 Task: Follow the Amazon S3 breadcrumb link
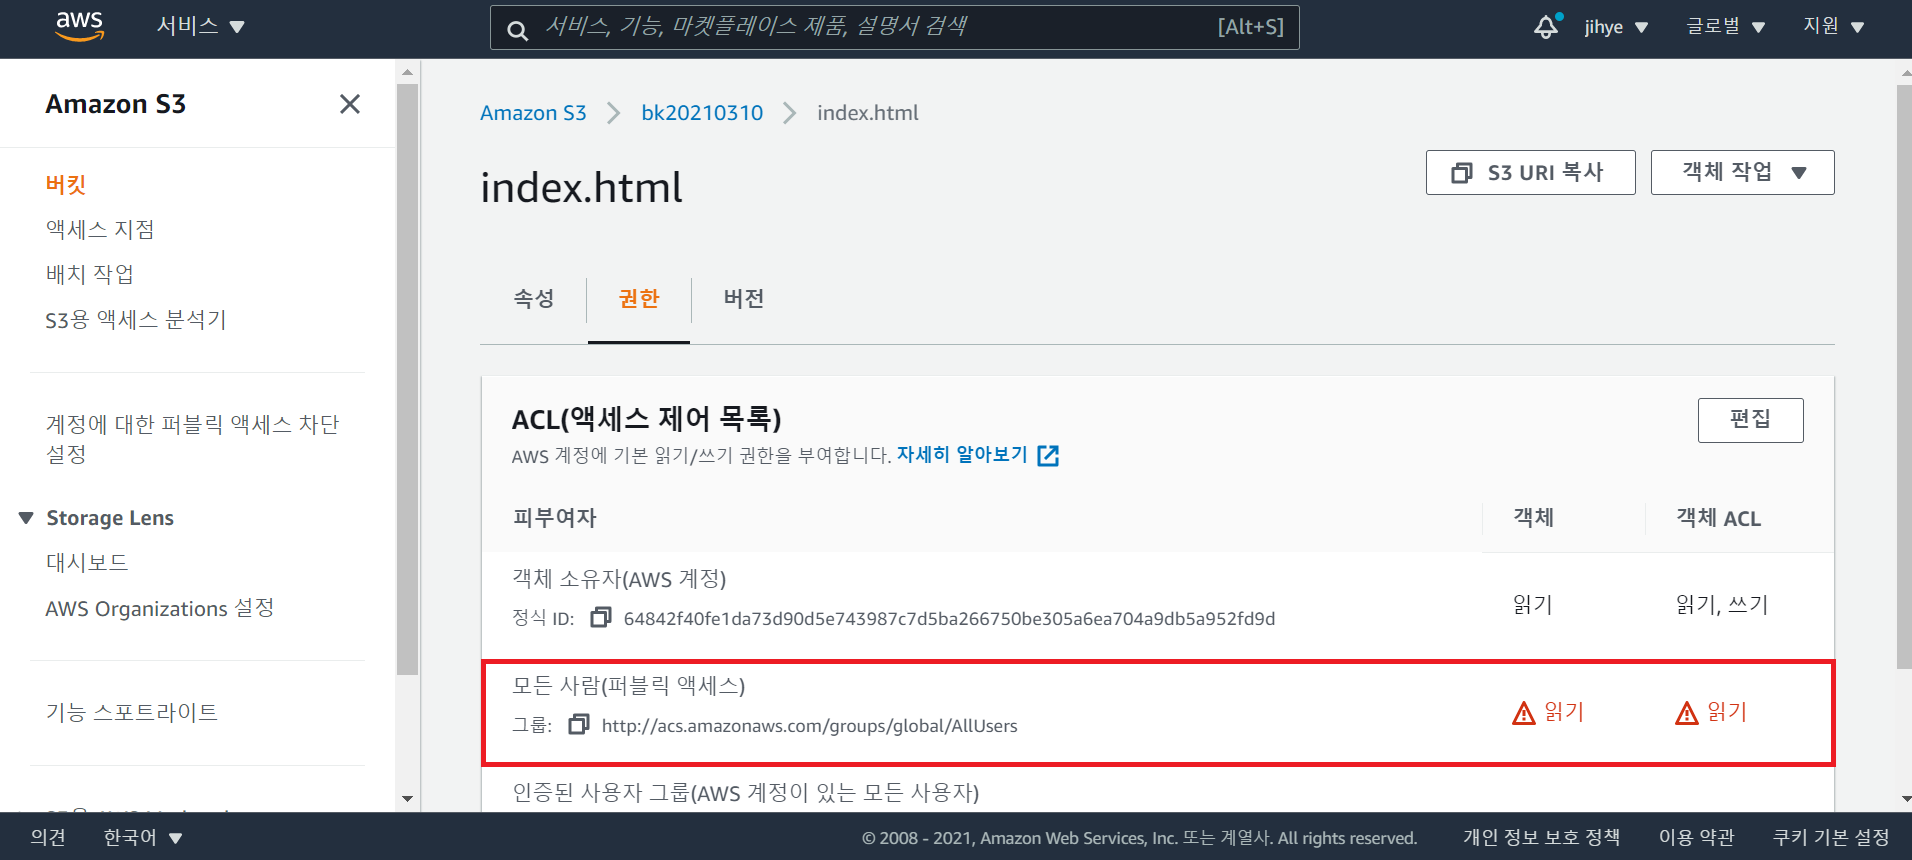pyautogui.click(x=533, y=113)
